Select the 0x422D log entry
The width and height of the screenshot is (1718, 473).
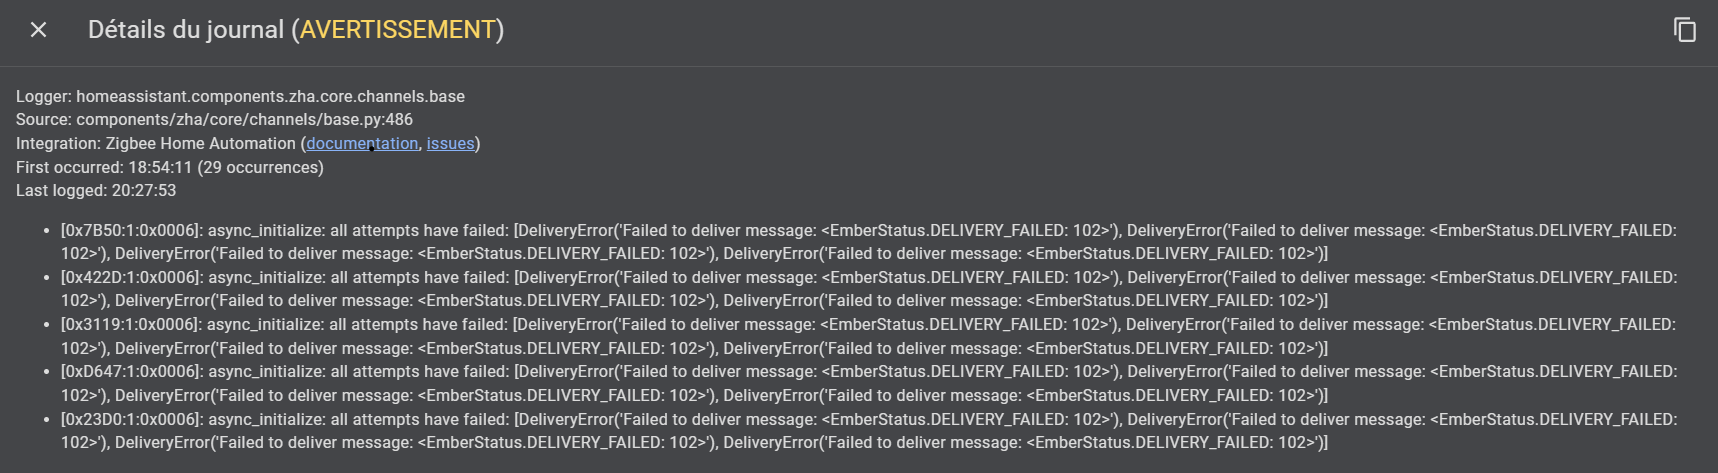pyautogui.click(x=868, y=289)
